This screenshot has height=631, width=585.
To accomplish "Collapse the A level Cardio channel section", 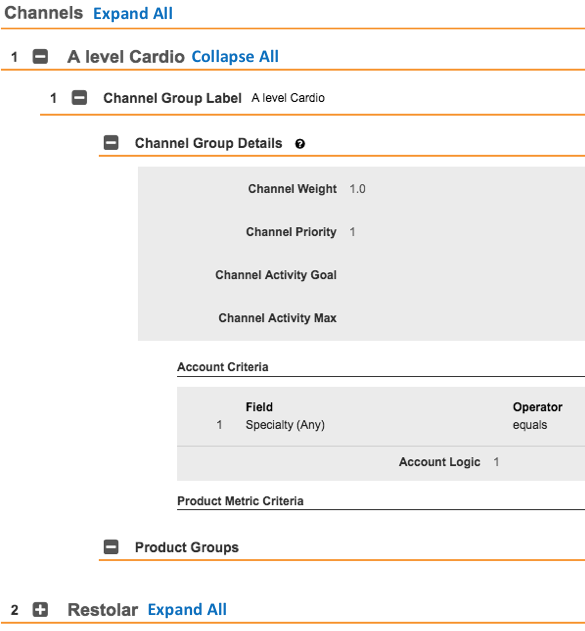I will point(40,56).
